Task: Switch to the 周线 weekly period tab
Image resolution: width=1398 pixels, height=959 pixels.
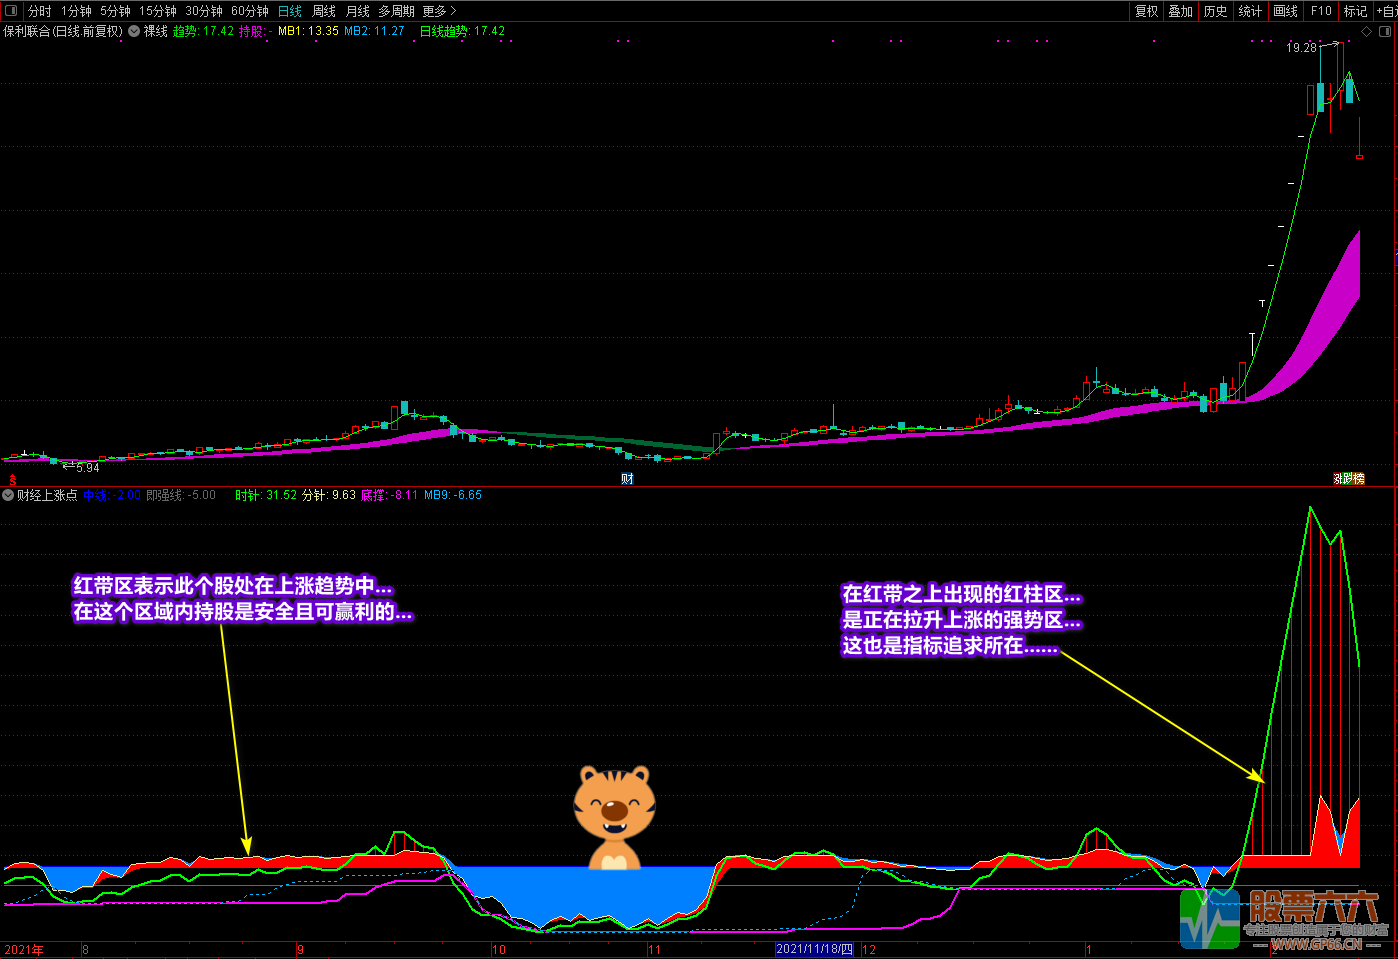Action: pyautogui.click(x=324, y=11)
